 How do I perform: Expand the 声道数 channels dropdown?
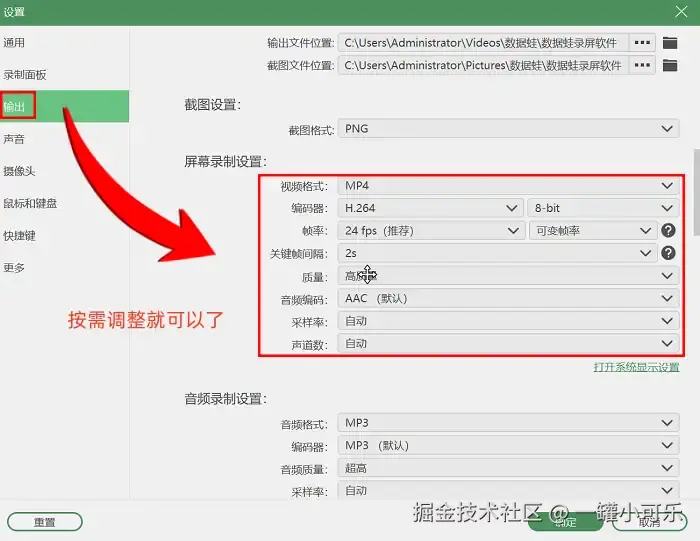[x=508, y=343]
